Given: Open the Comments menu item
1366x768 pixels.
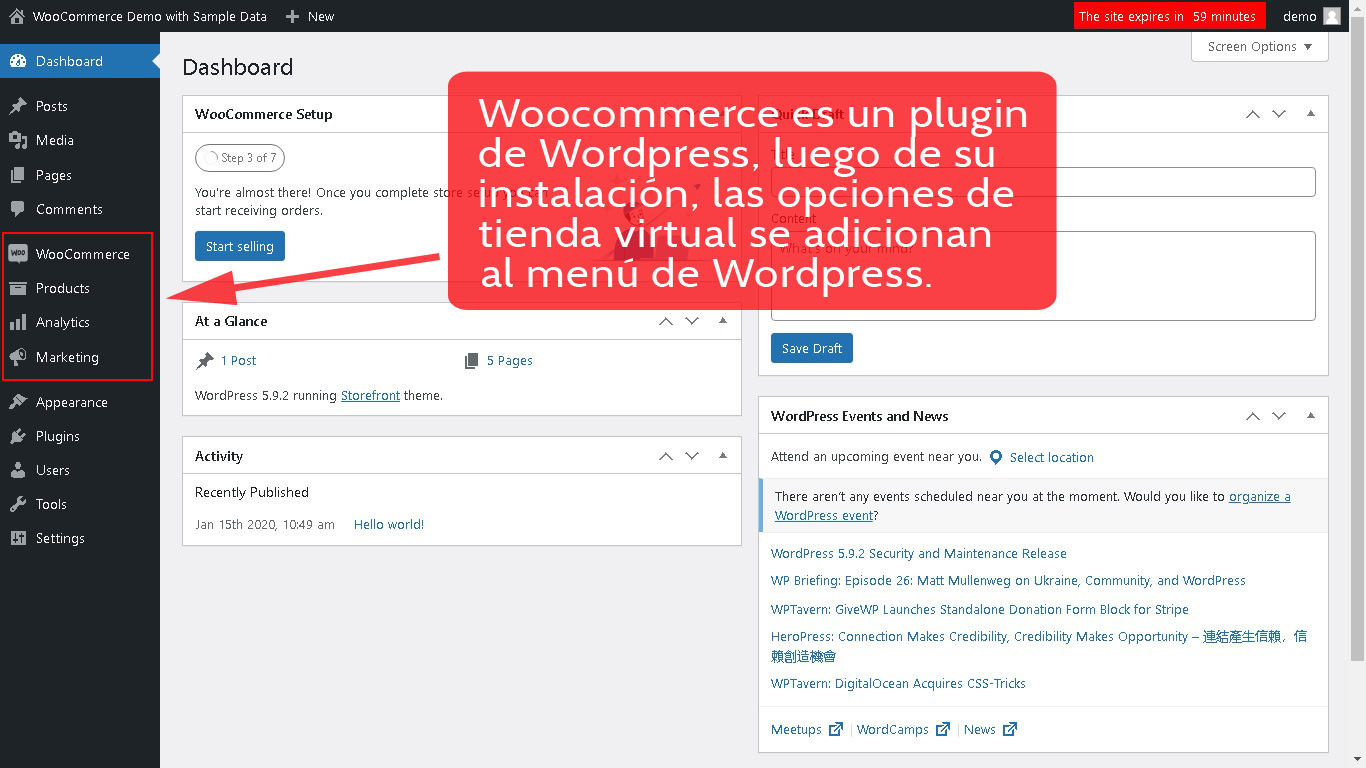Looking at the screenshot, I should coord(69,209).
